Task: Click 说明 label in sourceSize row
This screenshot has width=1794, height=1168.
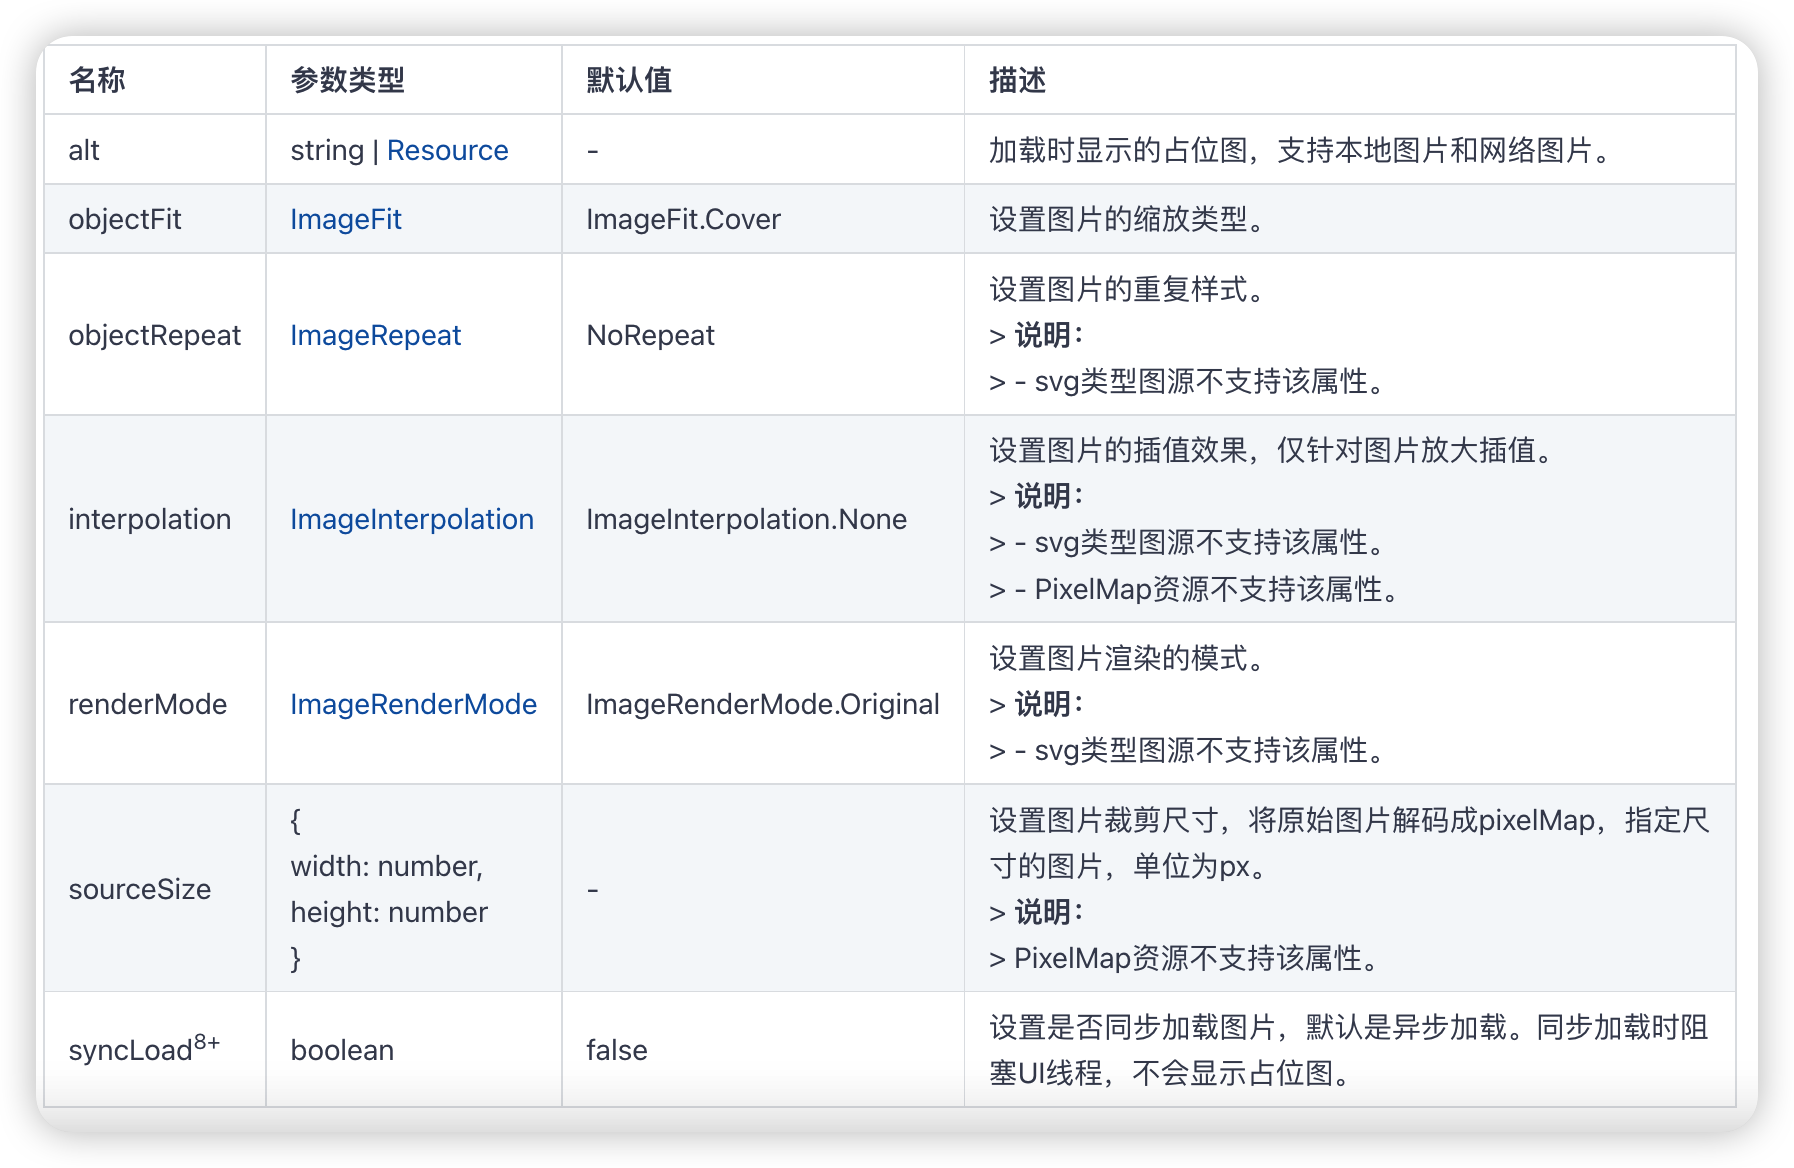Action: click(1049, 912)
